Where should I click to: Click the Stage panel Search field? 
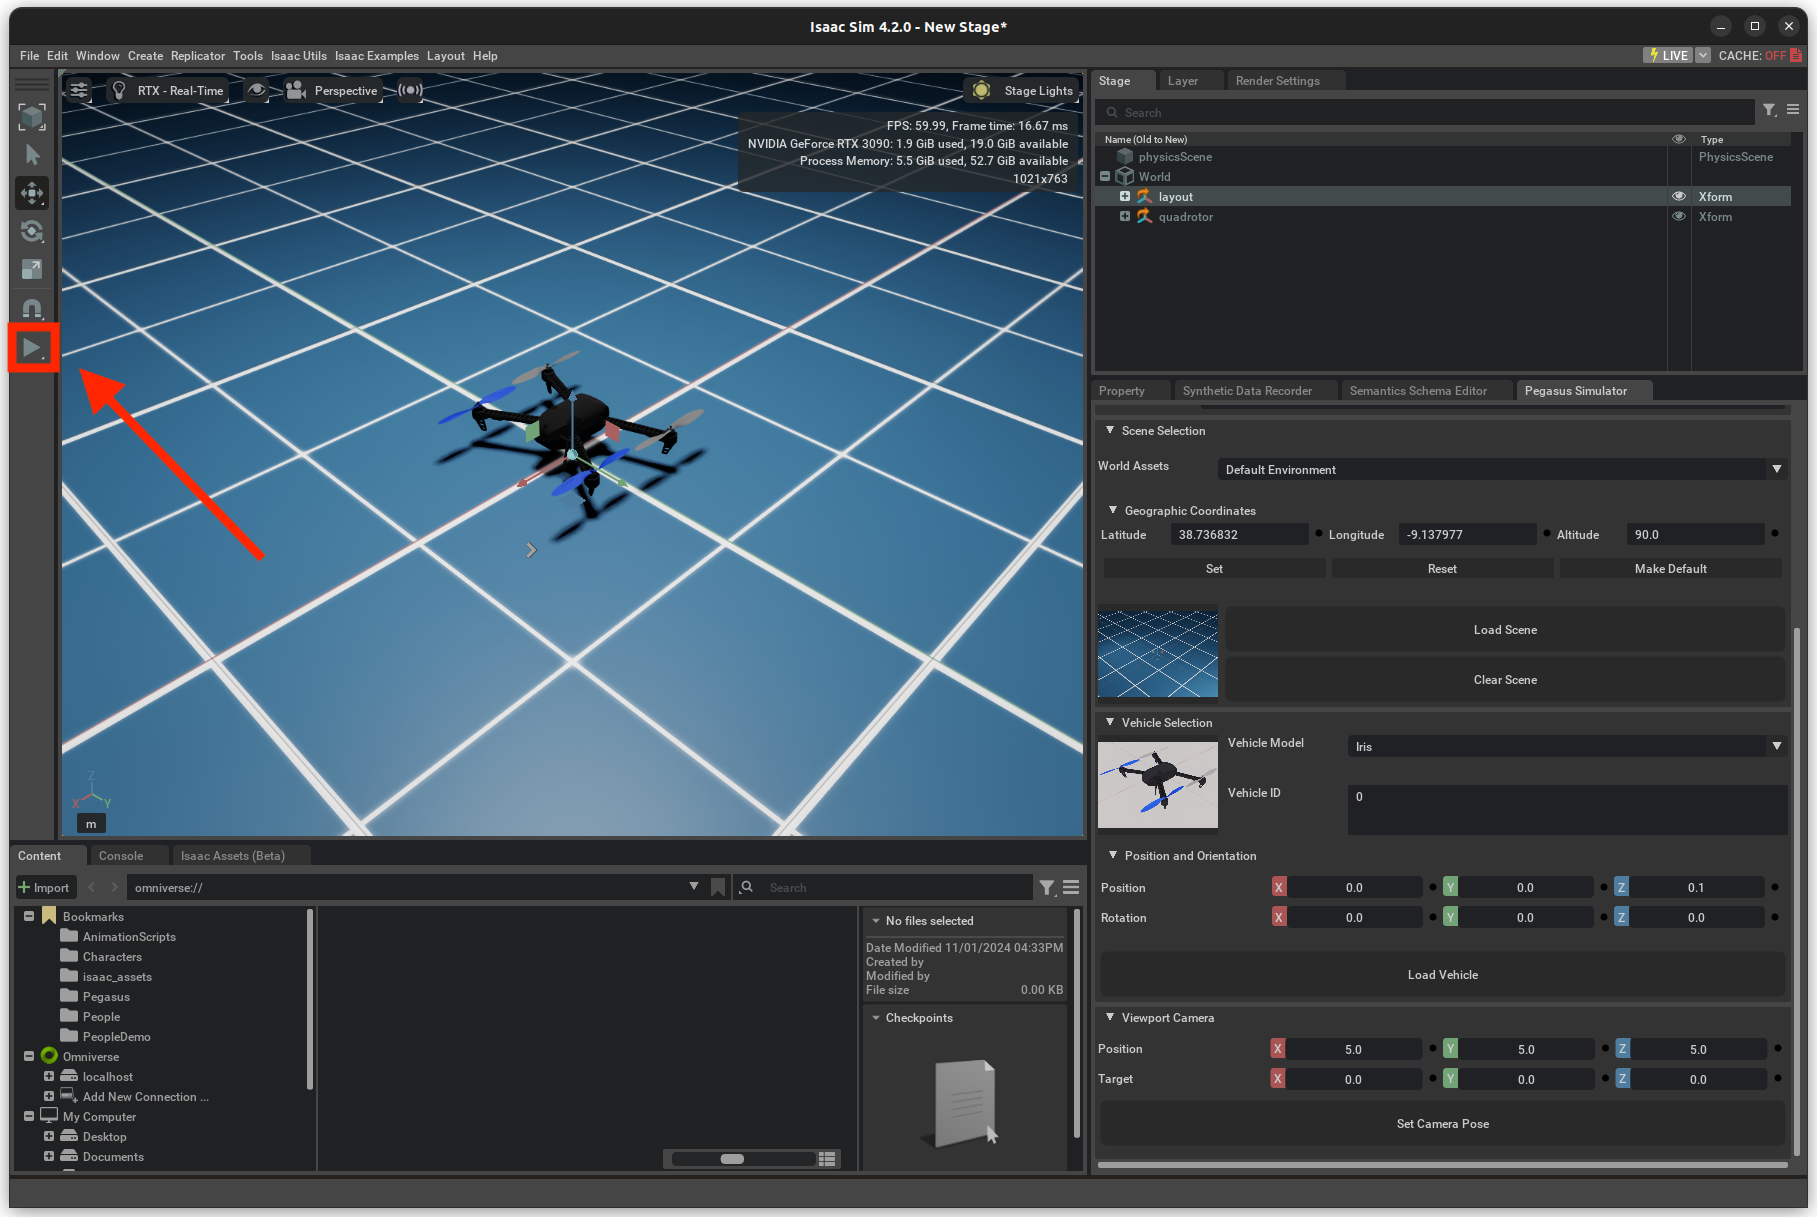[x=1425, y=112]
